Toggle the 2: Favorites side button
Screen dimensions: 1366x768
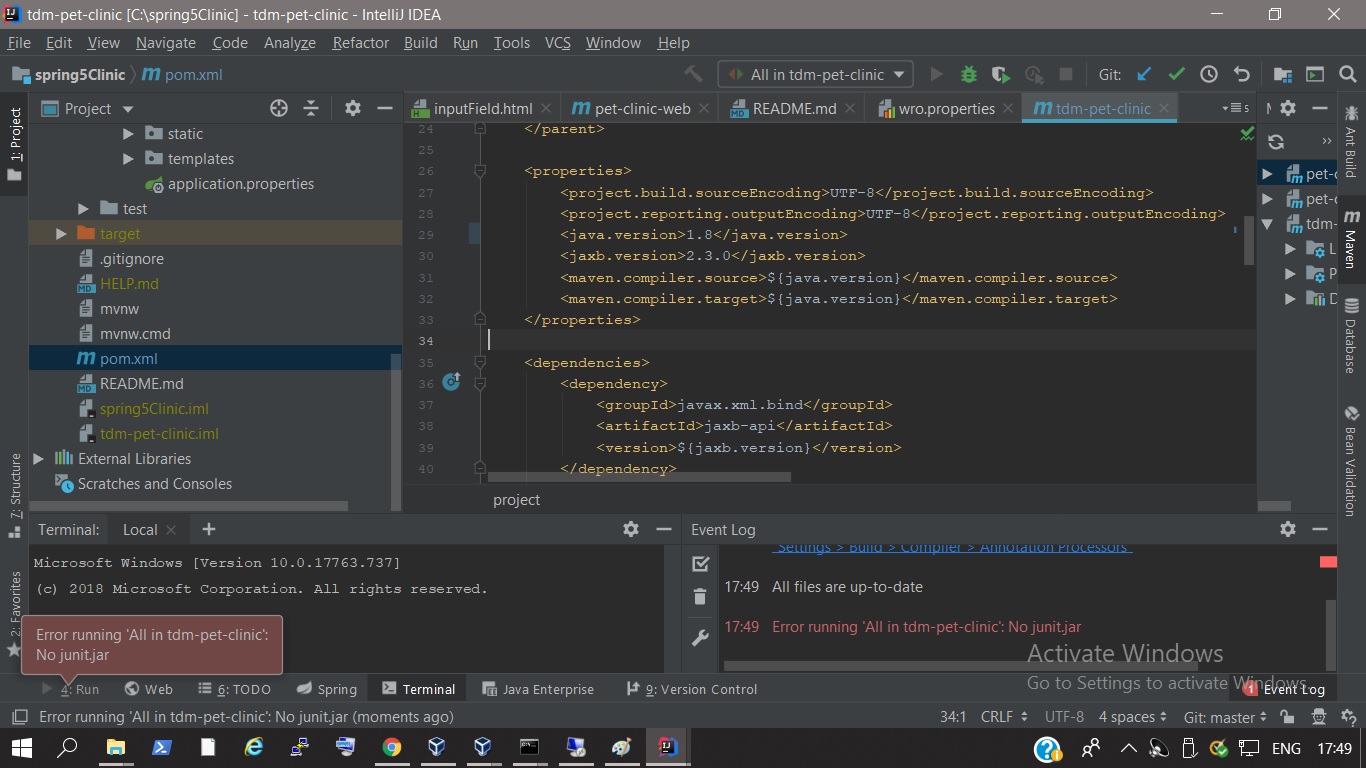click(14, 613)
